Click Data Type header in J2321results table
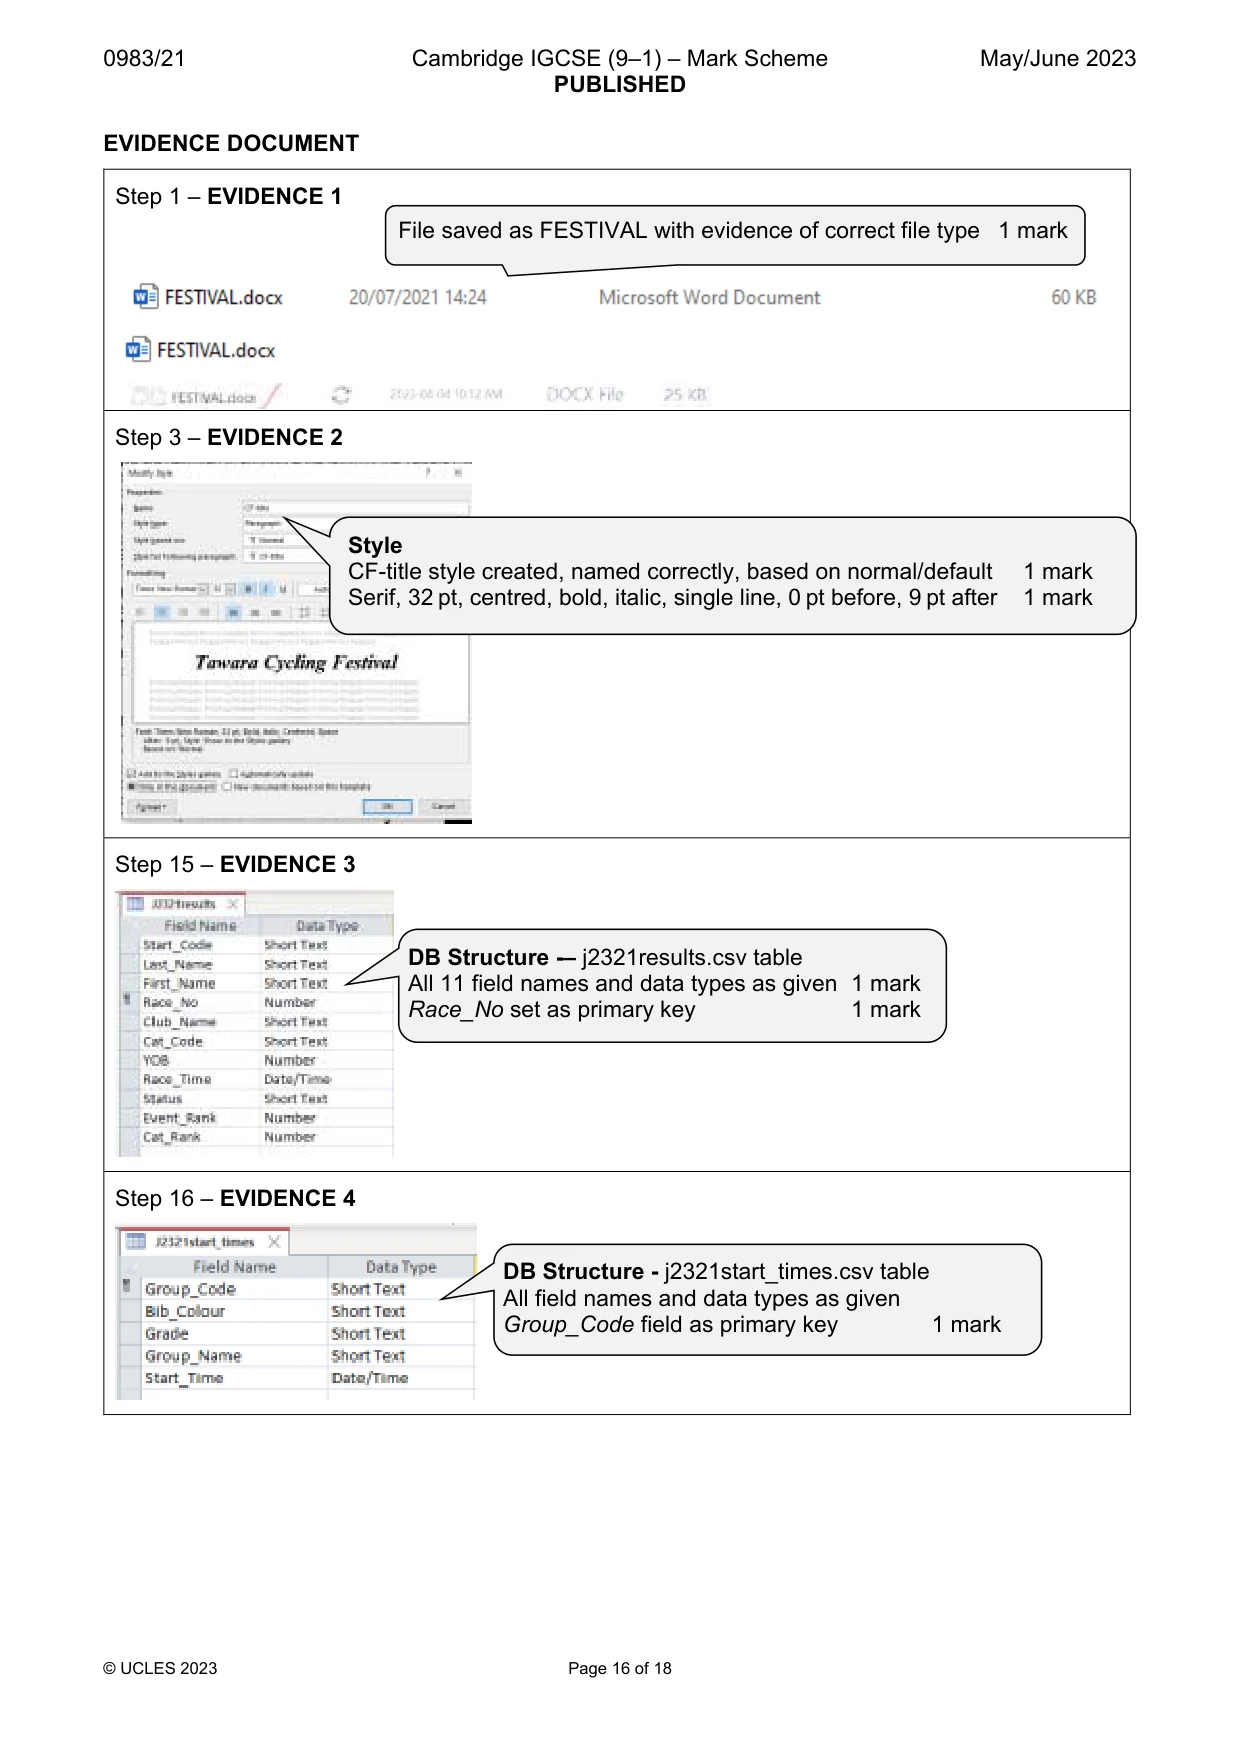 (327, 926)
